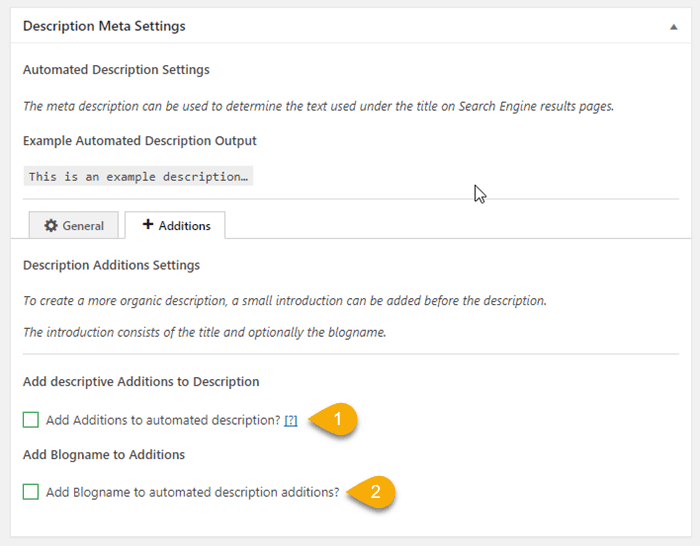The image size is (700, 546).
Task: Click the 'Add Blogname to automated description additions?' label
Action: tap(192, 492)
